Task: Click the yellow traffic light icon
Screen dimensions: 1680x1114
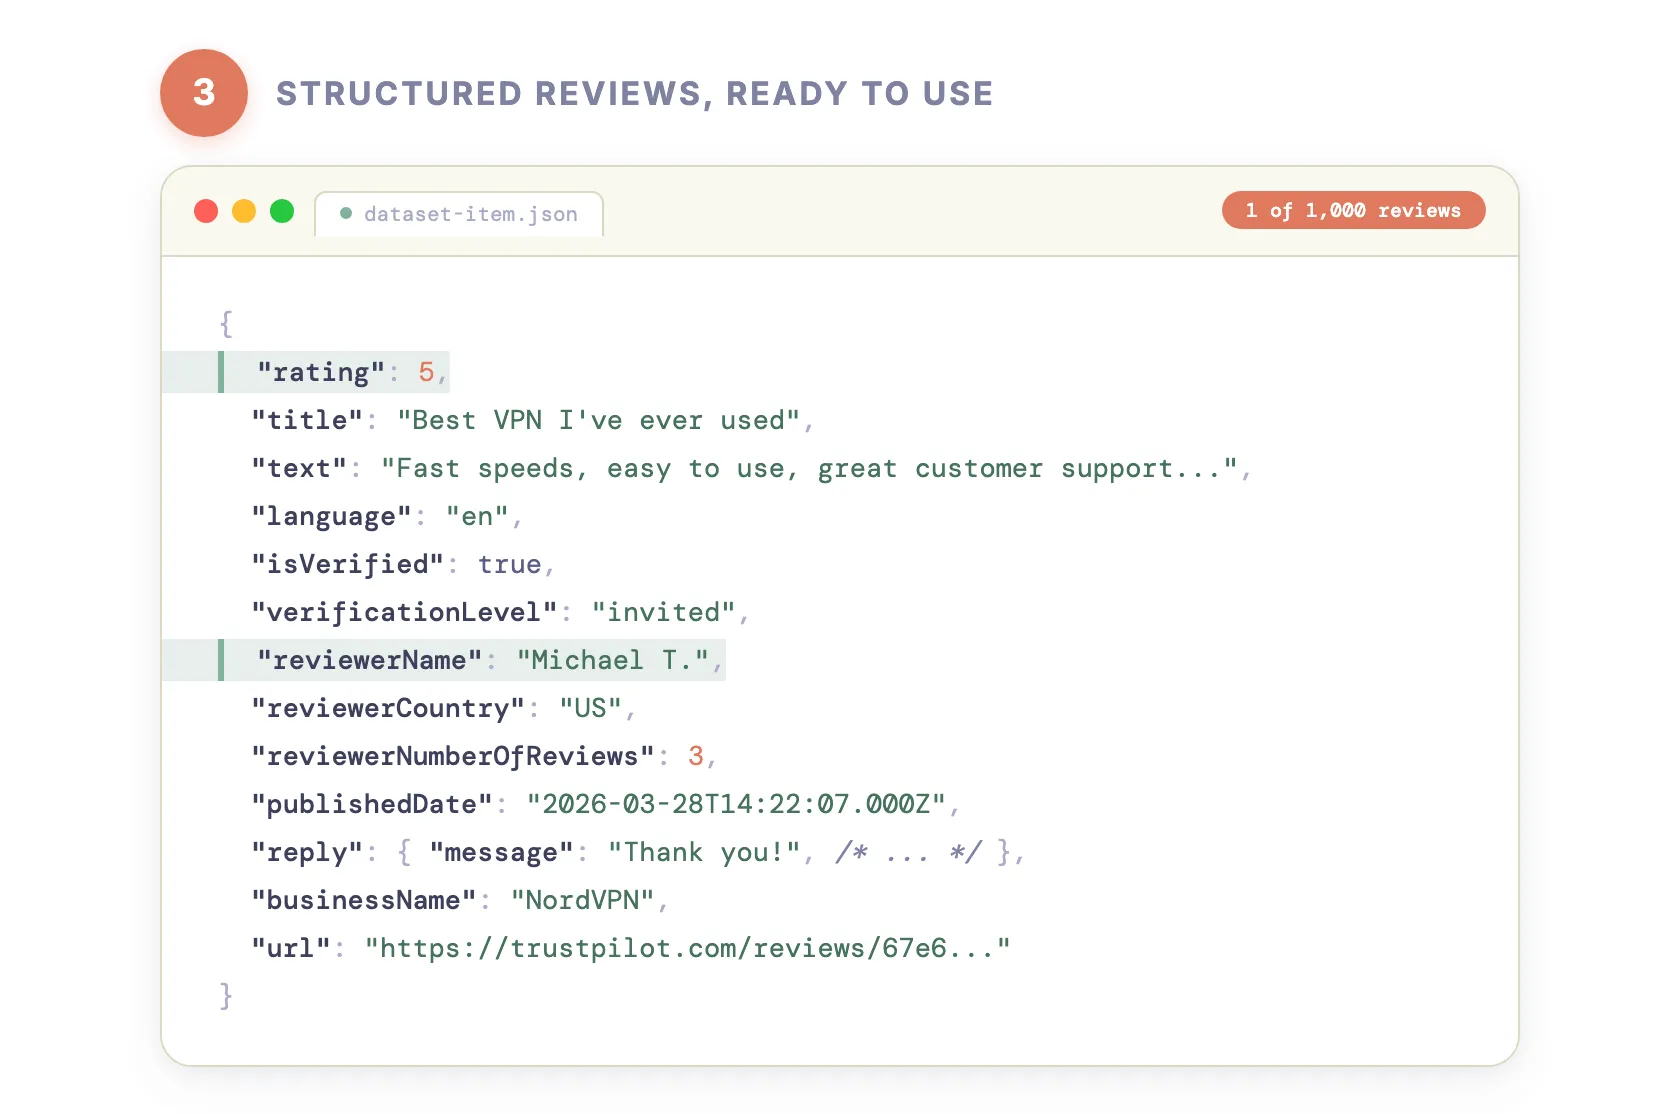Action: (x=244, y=211)
